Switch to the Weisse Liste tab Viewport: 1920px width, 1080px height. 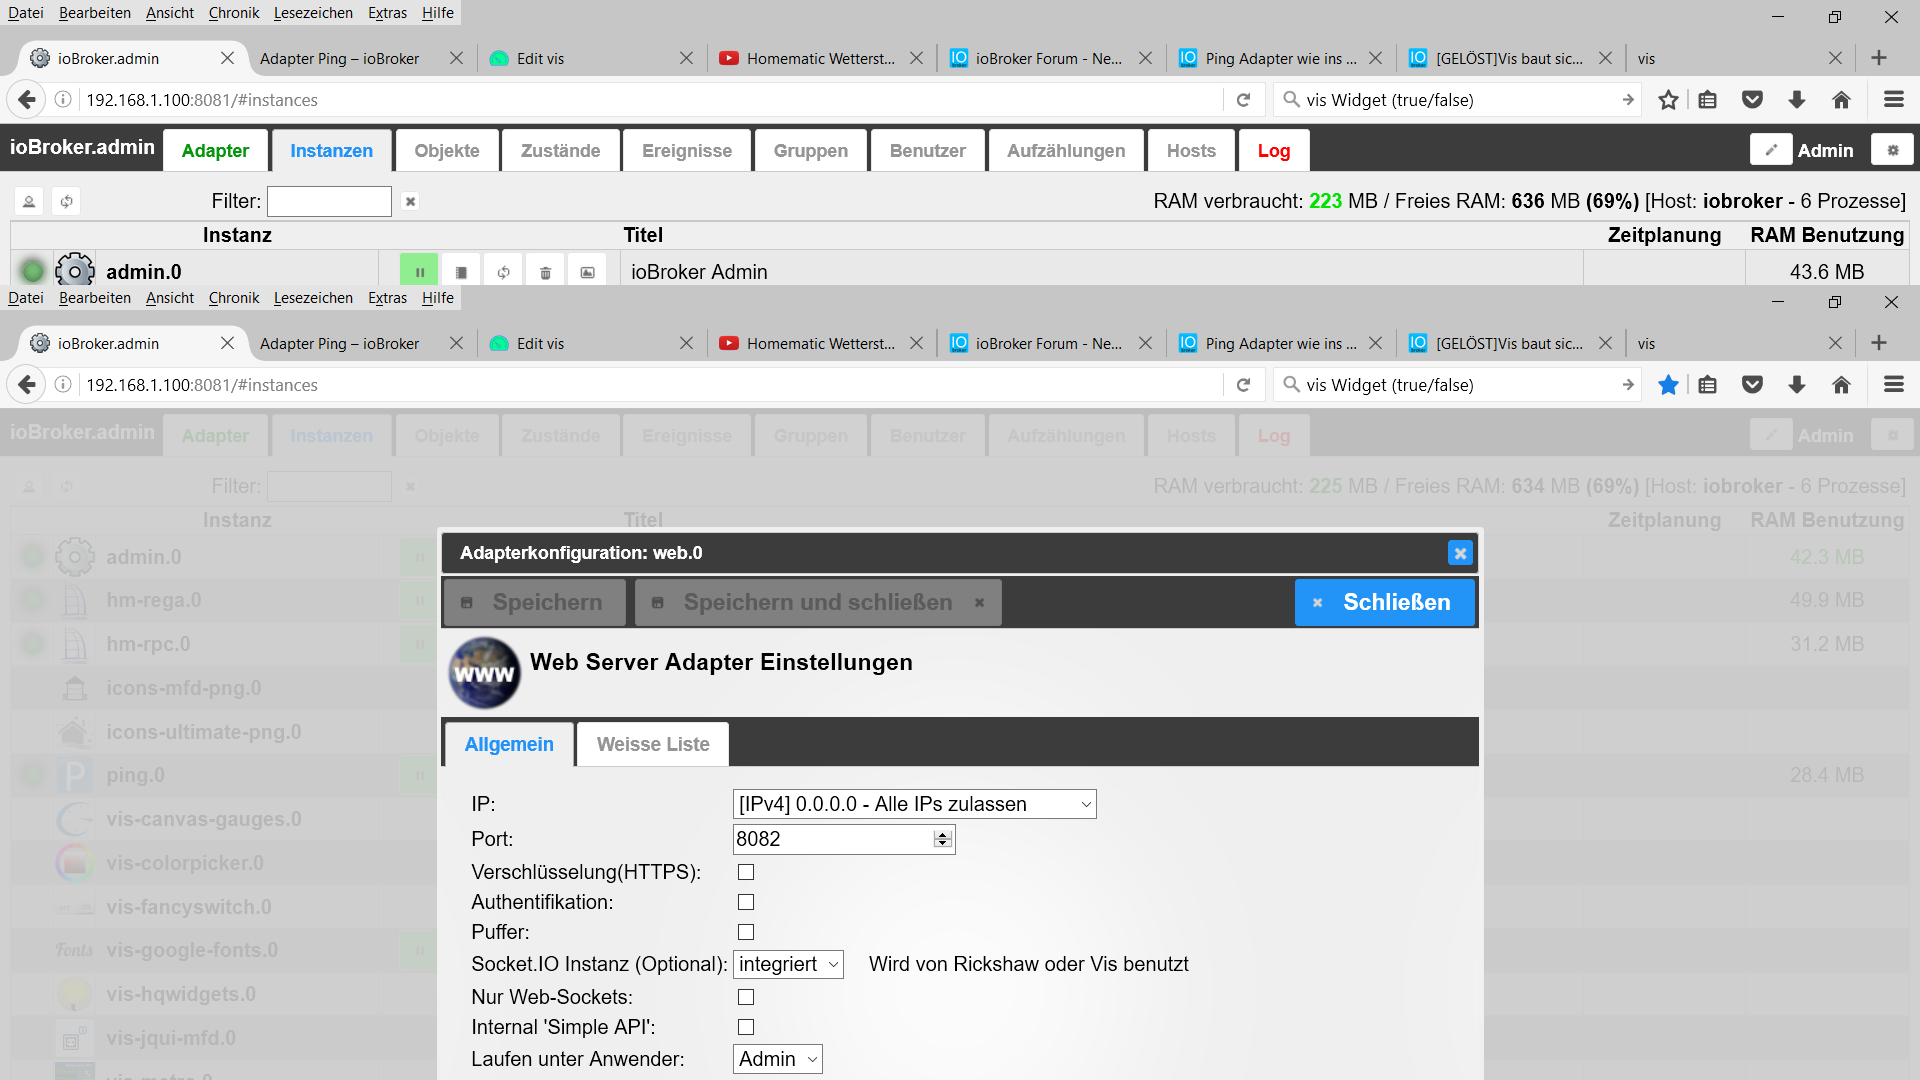652,744
